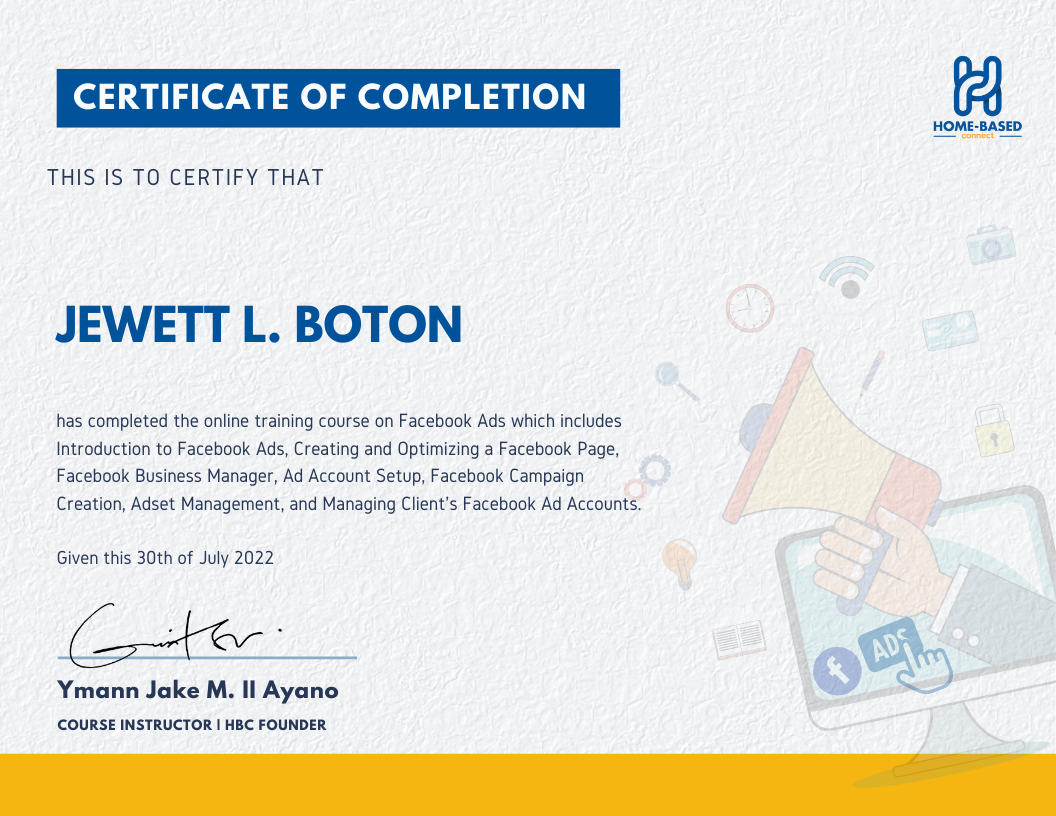The image size is (1056, 816).
Task: Click the camera icon
Action: click(x=991, y=243)
